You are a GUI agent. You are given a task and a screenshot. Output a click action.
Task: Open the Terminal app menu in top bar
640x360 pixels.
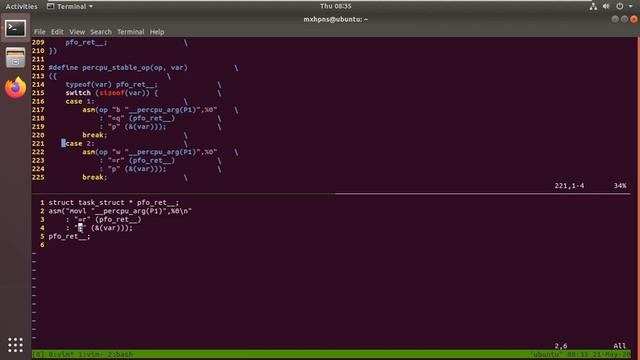point(70,6)
